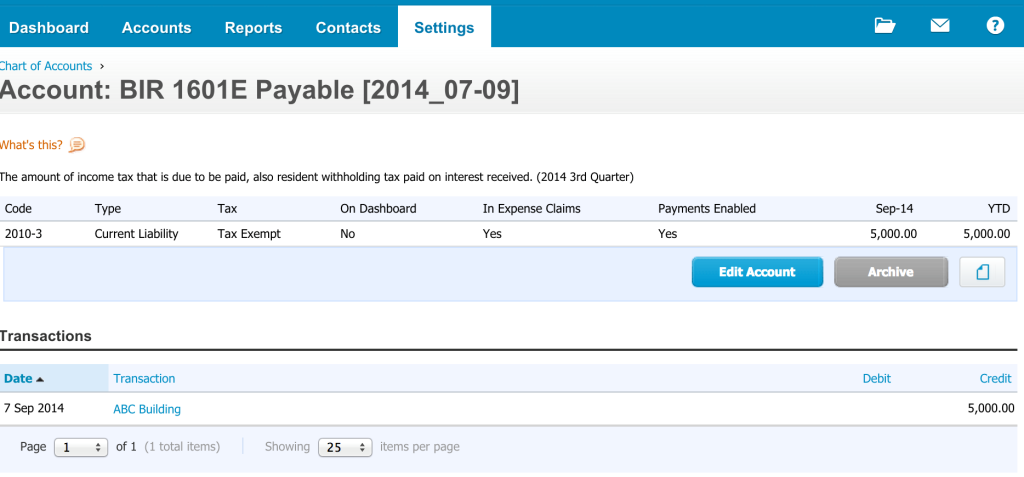Open the Accounts menu
Screen dimensions: 1024x477
point(157,27)
